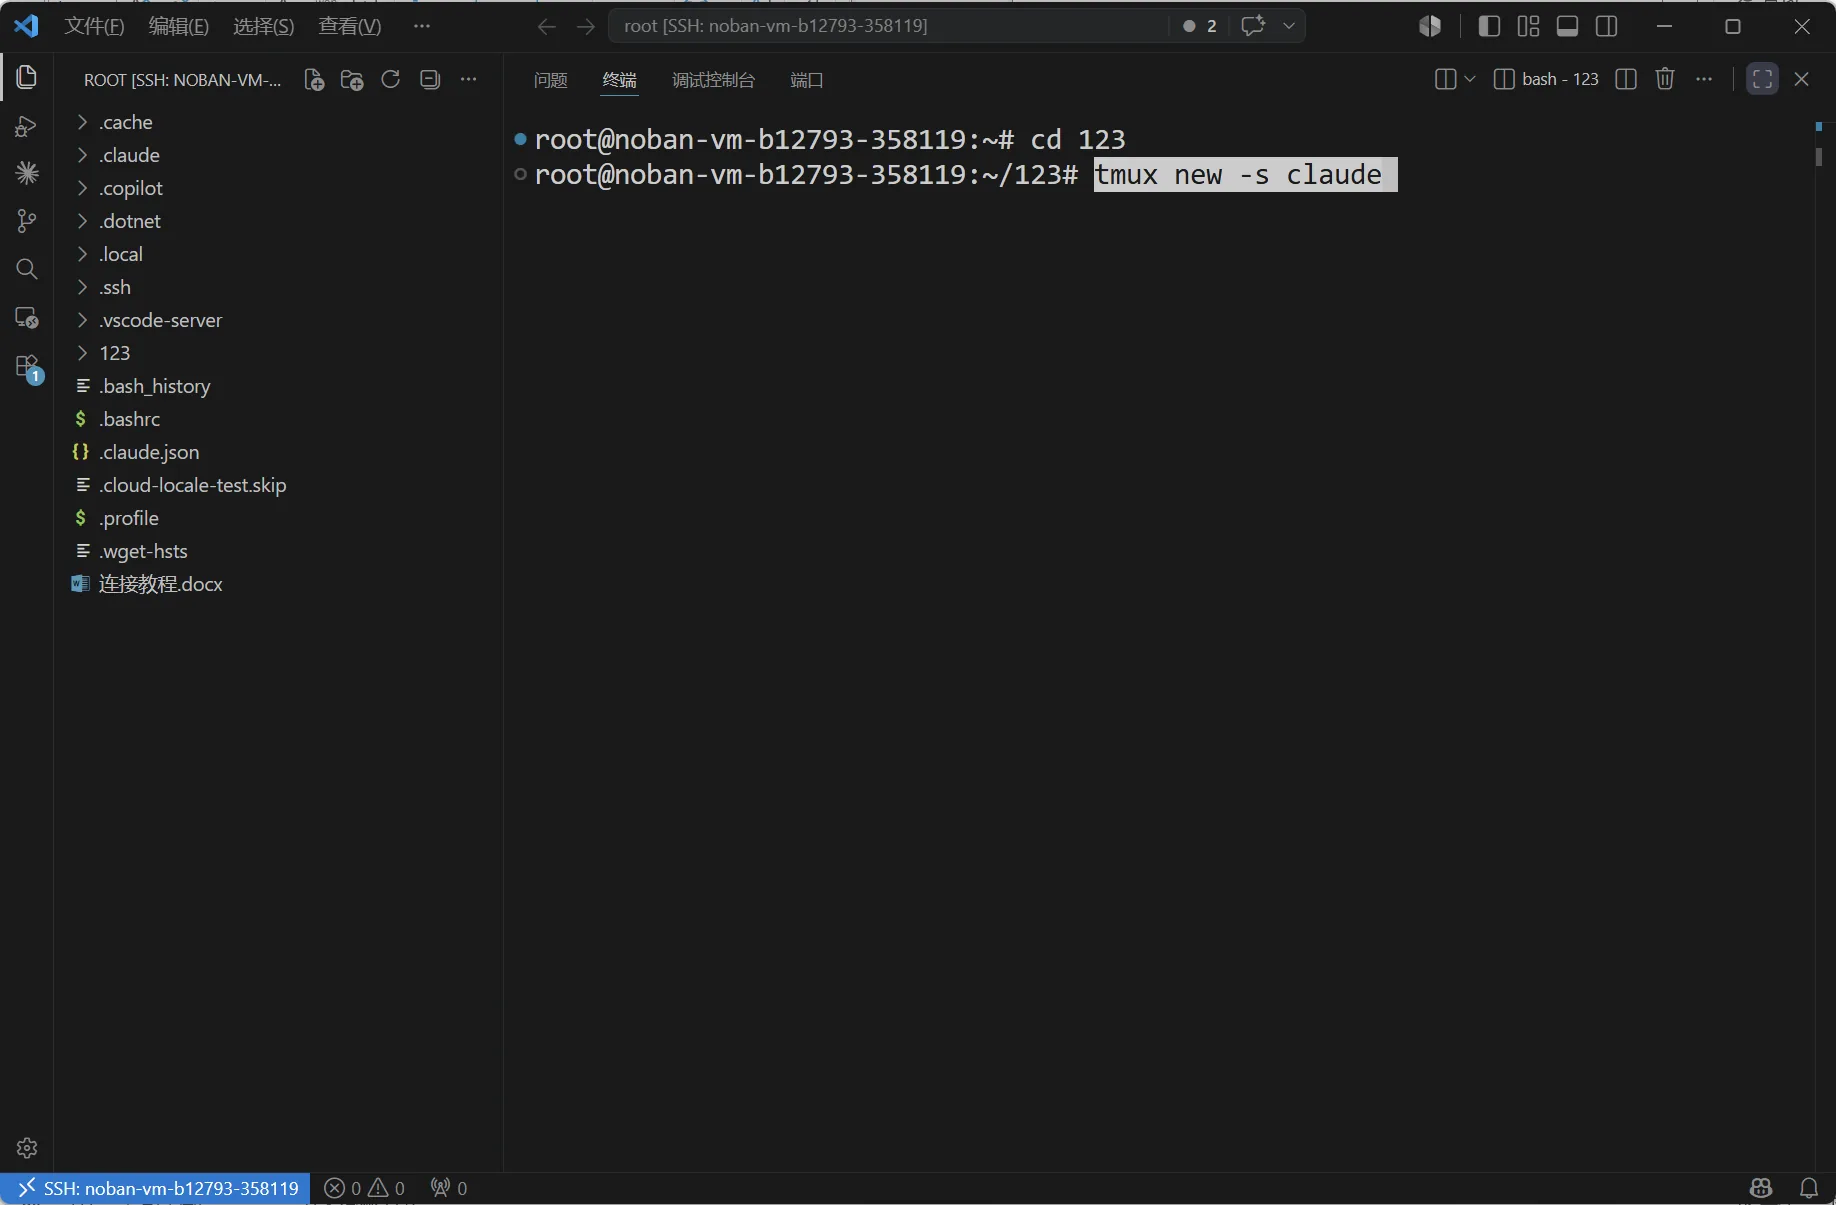This screenshot has width=1836, height=1205.
Task: Switch to the 问题 tab
Action: pos(550,80)
